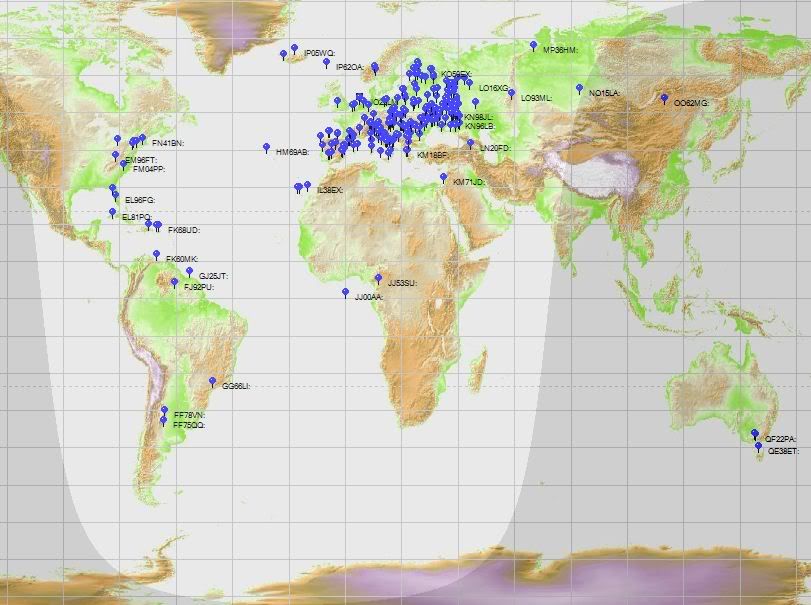
Task: Click the NO15LA map pin
Action: click(x=579, y=88)
